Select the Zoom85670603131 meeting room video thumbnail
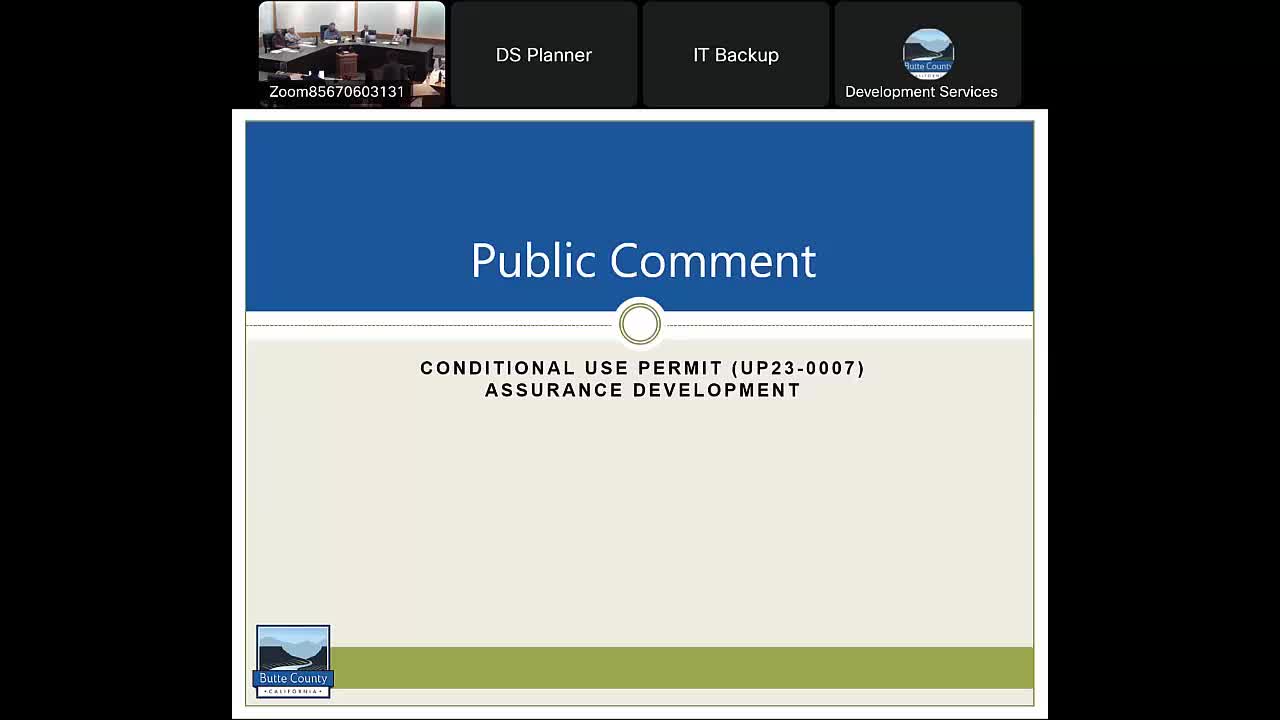Viewport: 1280px width, 720px height. (352, 54)
